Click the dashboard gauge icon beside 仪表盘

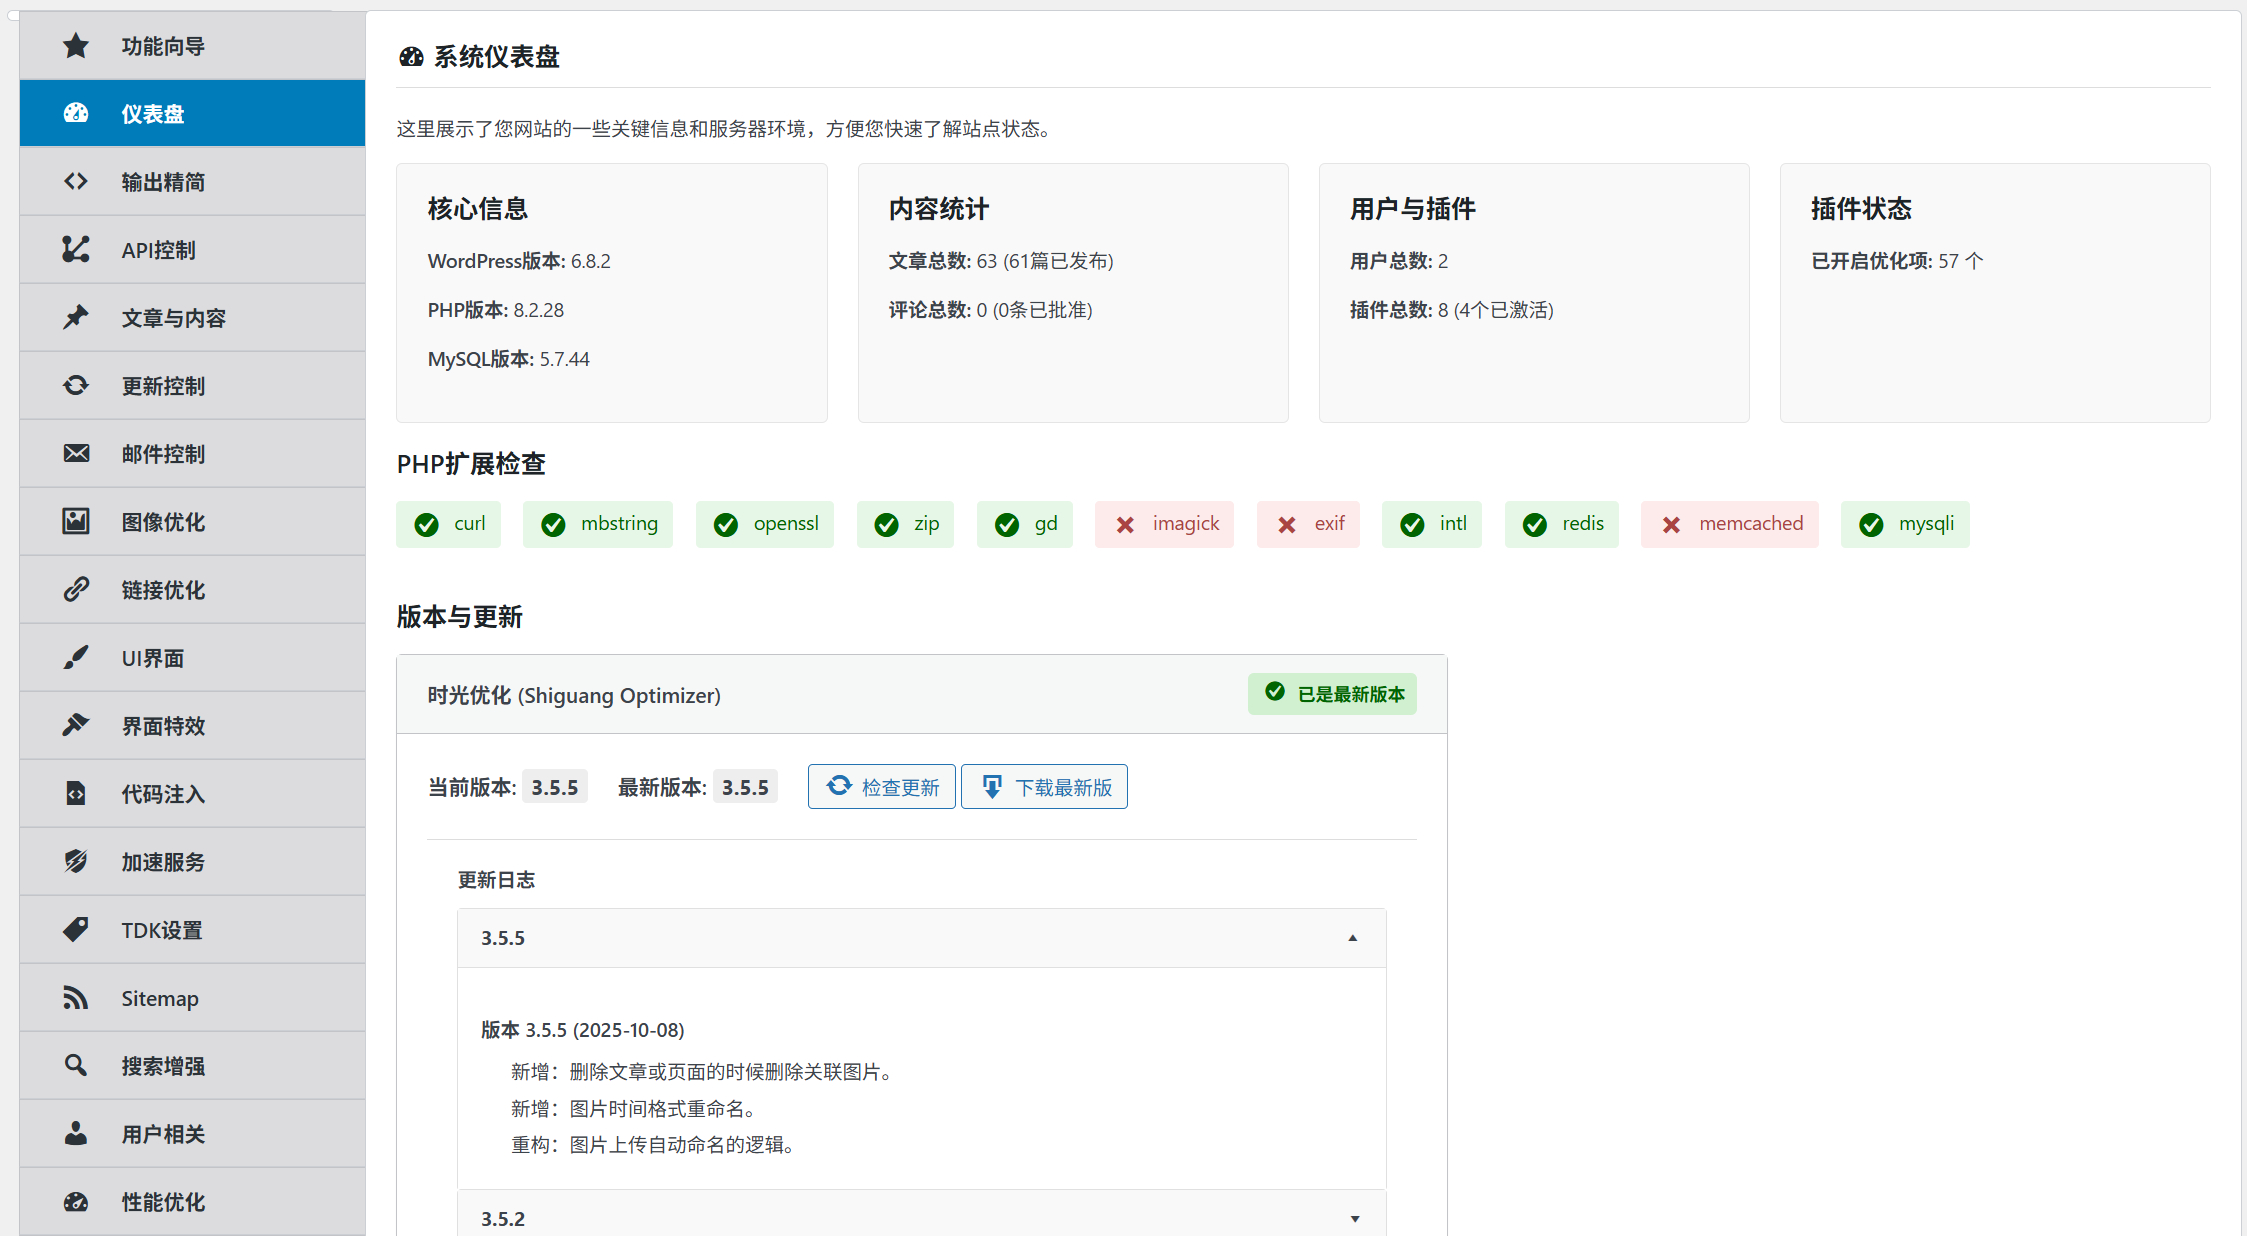pyautogui.click(x=76, y=114)
